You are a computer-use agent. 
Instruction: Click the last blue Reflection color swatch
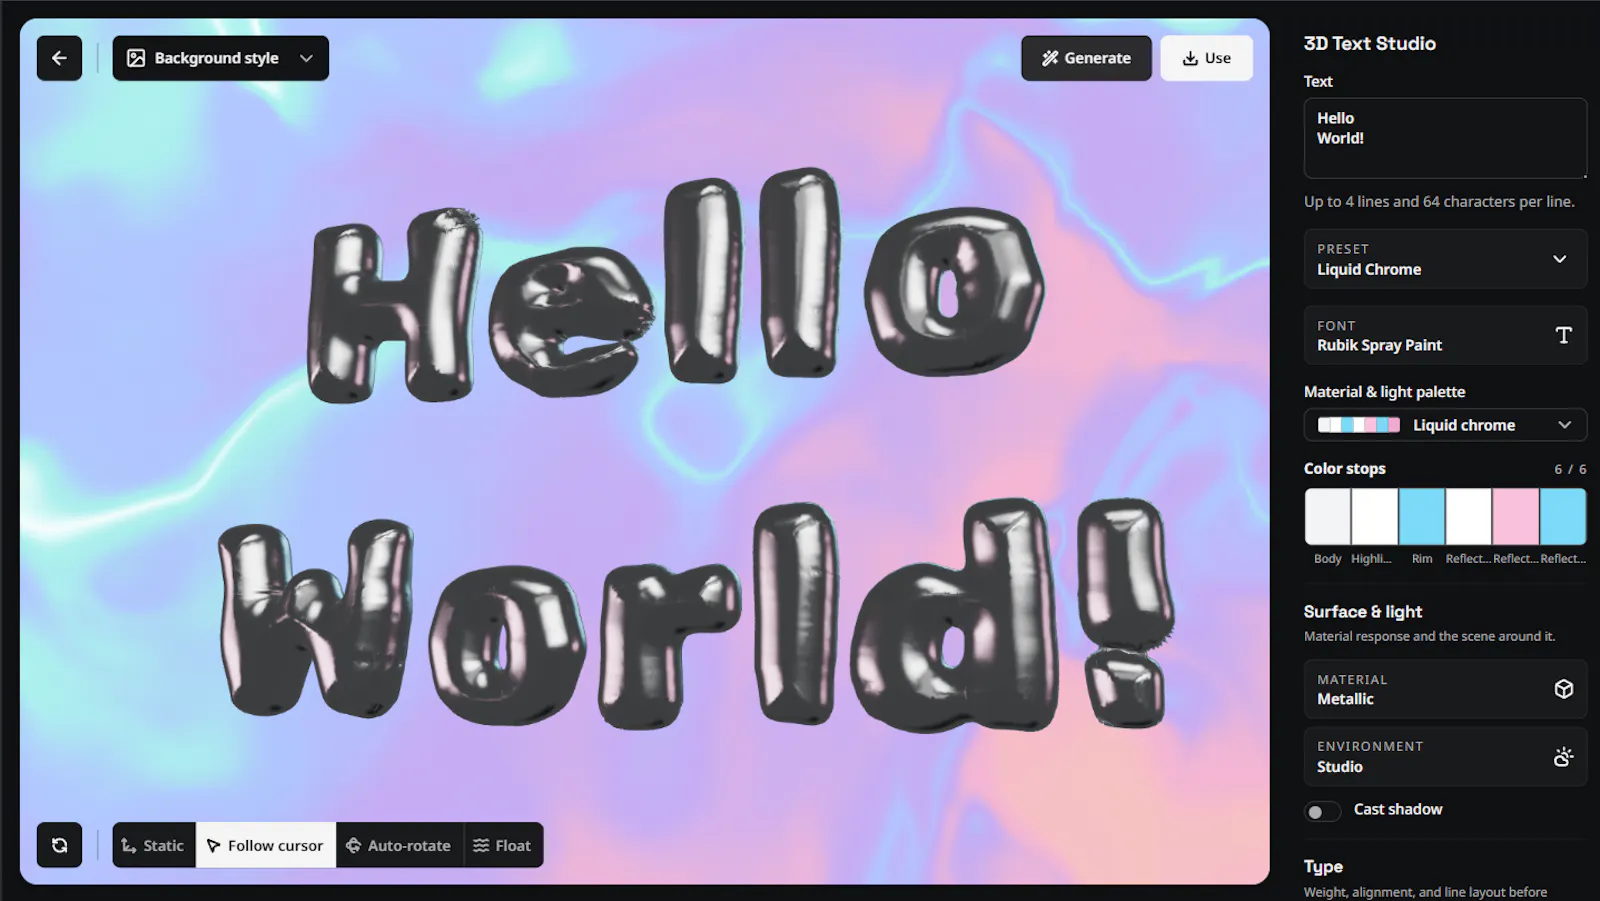[1563, 516]
